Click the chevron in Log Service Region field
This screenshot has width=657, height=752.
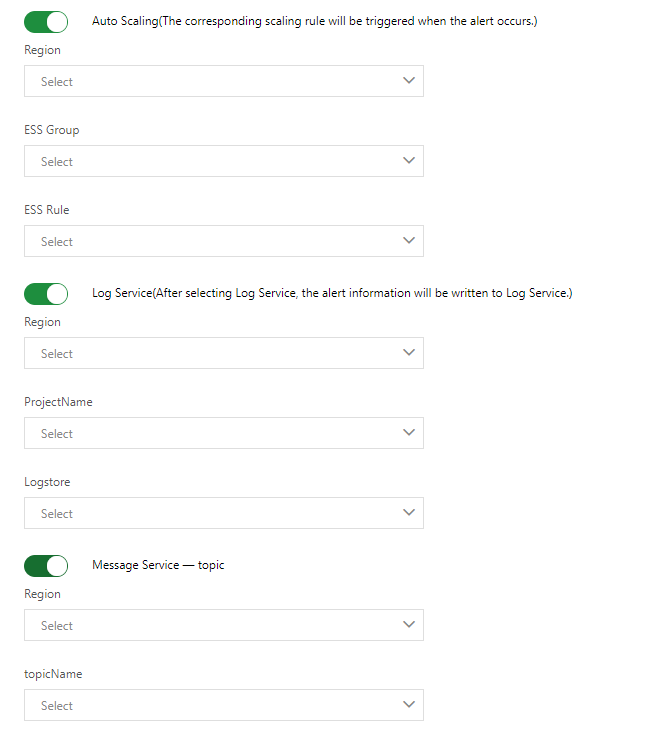(408, 352)
